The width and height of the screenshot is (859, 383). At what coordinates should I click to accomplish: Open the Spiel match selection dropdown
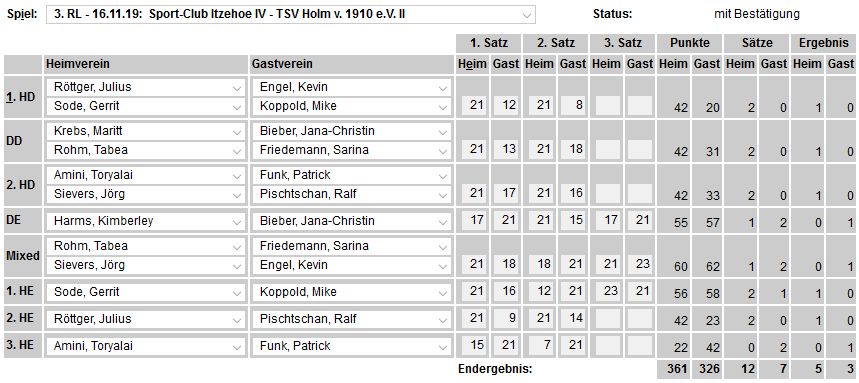click(290, 15)
